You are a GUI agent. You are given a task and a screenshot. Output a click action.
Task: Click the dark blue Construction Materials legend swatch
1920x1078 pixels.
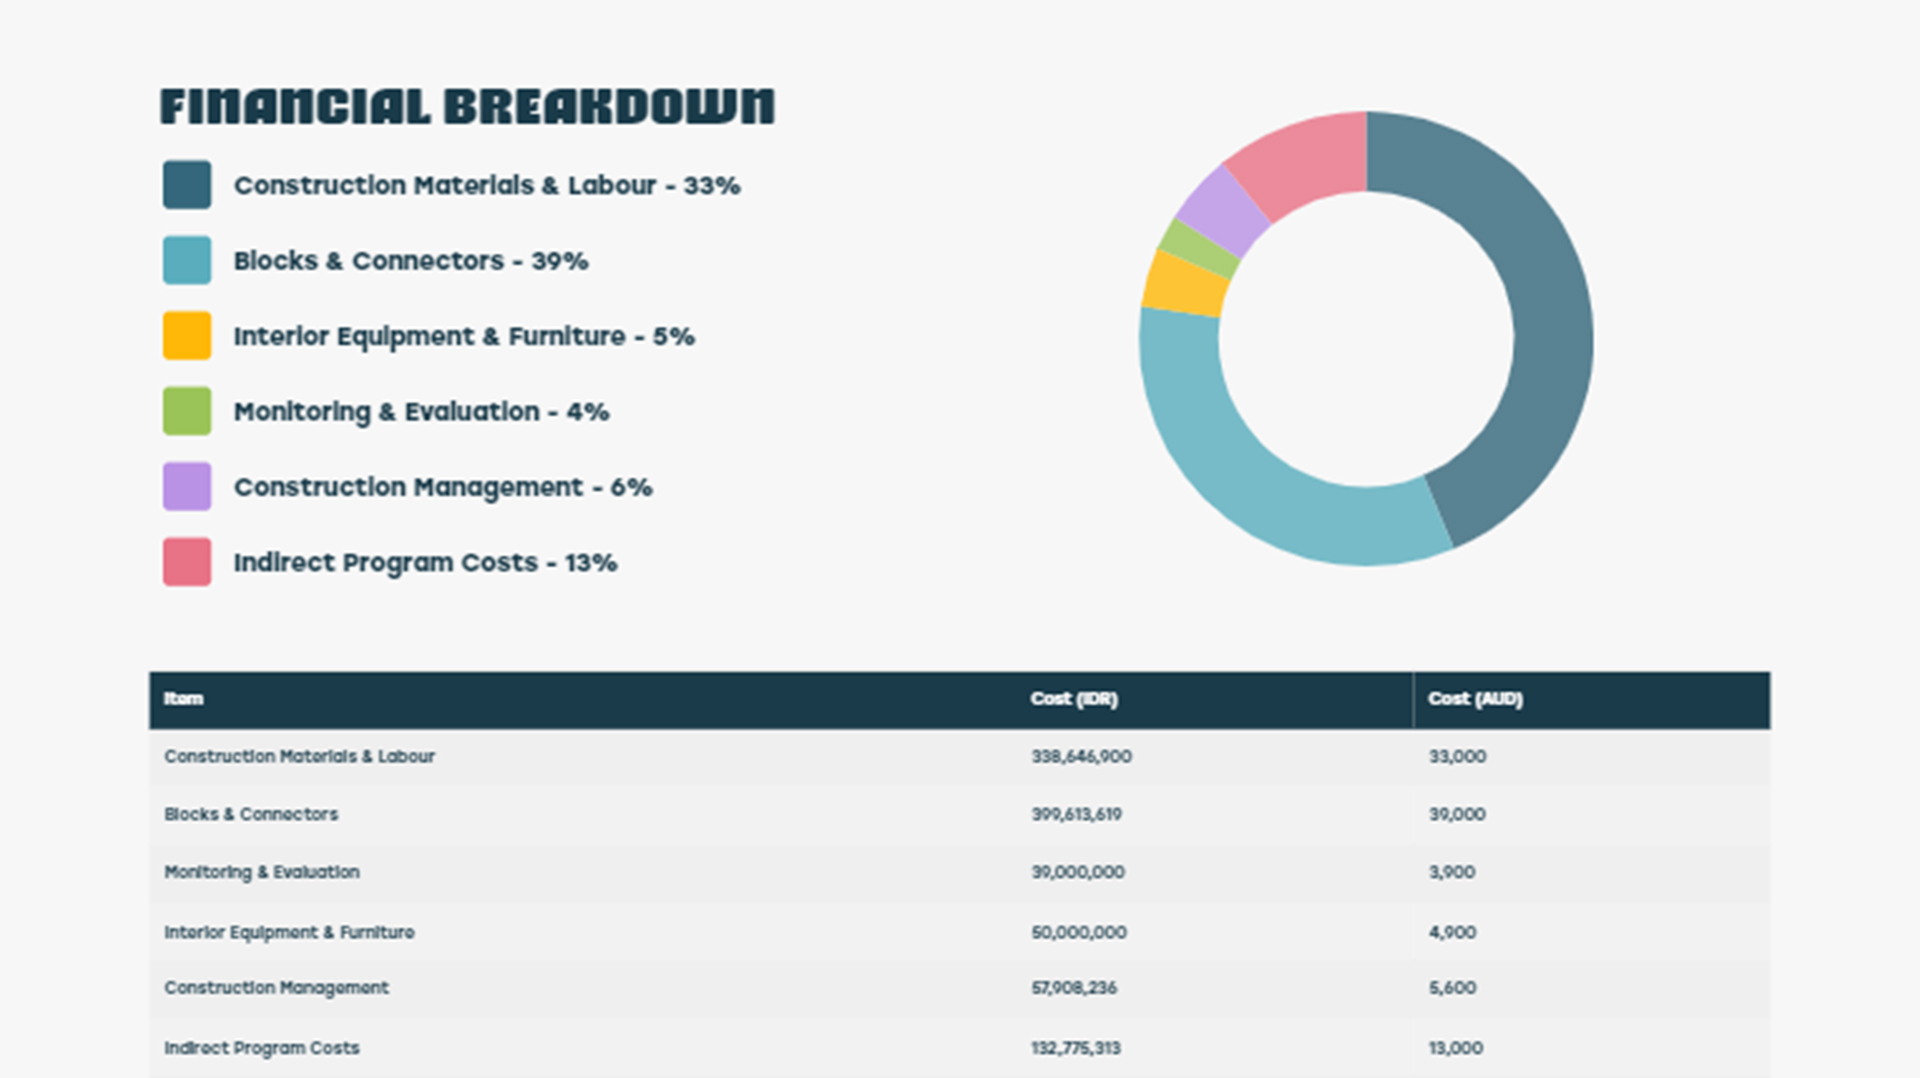pyautogui.click(x=187, y=185)
